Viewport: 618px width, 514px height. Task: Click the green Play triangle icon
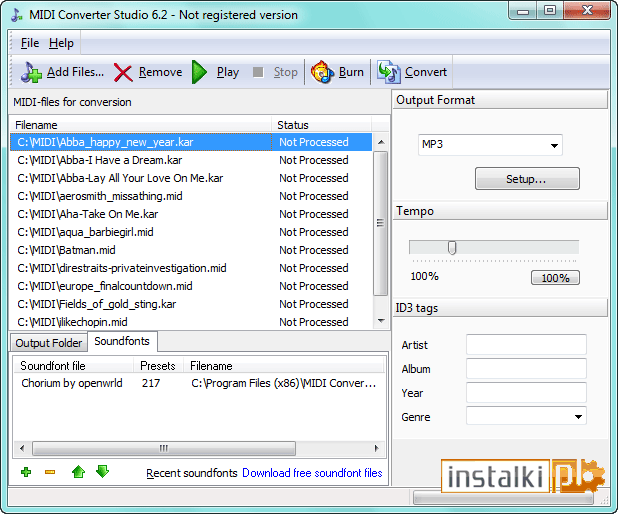pyautogui.click(x=199, y=72)
